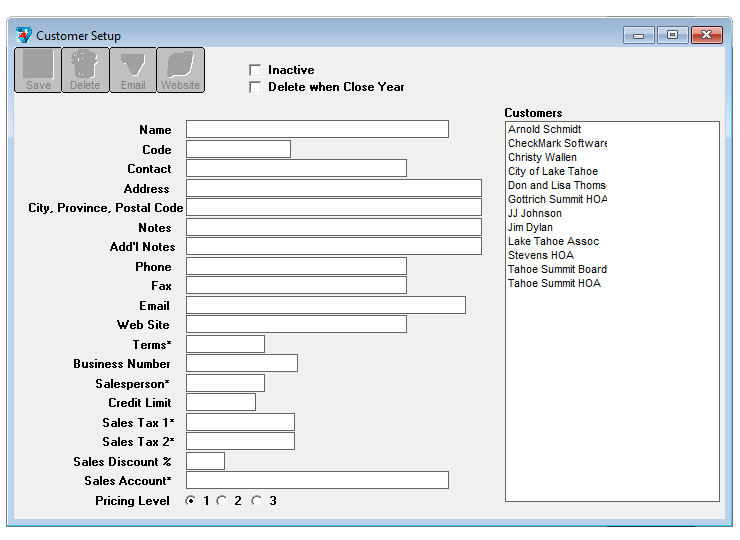The image size is (740, 540).
Task: Click the Sales Discount % field
Action: [x=205, y=461]
